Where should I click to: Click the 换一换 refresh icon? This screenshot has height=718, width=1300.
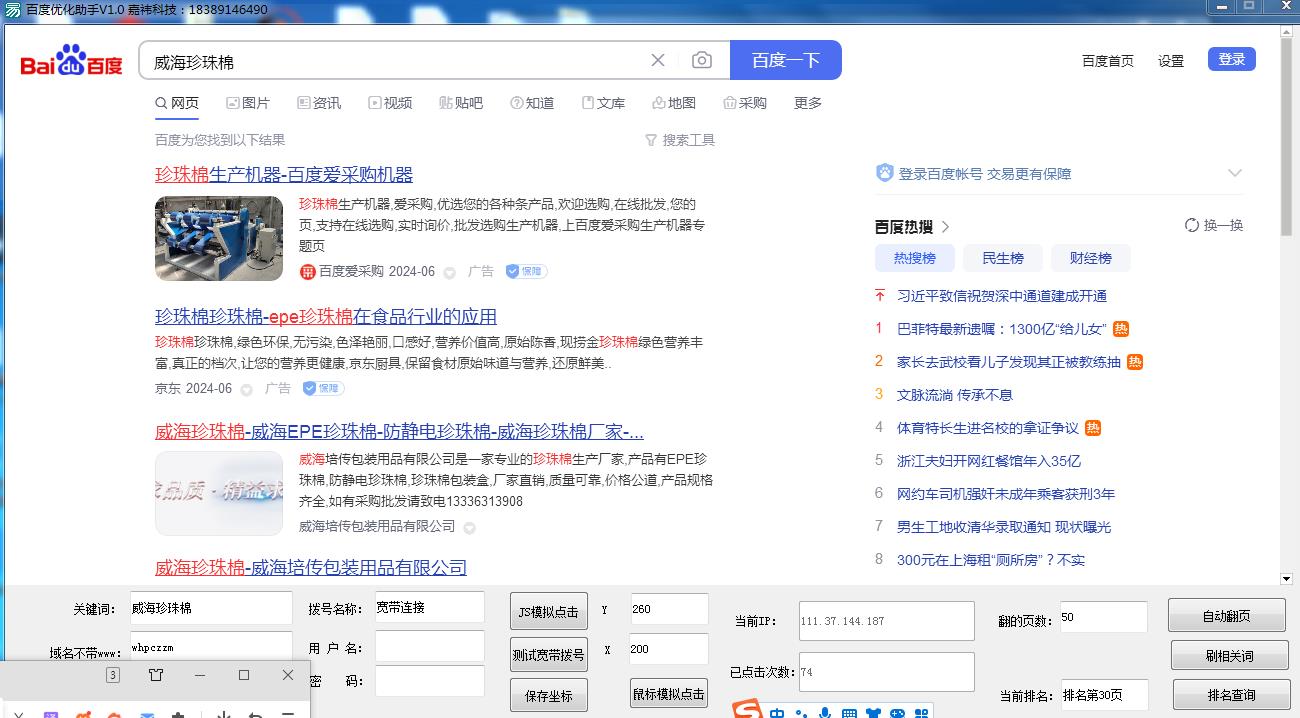(x=1192, y=225)
